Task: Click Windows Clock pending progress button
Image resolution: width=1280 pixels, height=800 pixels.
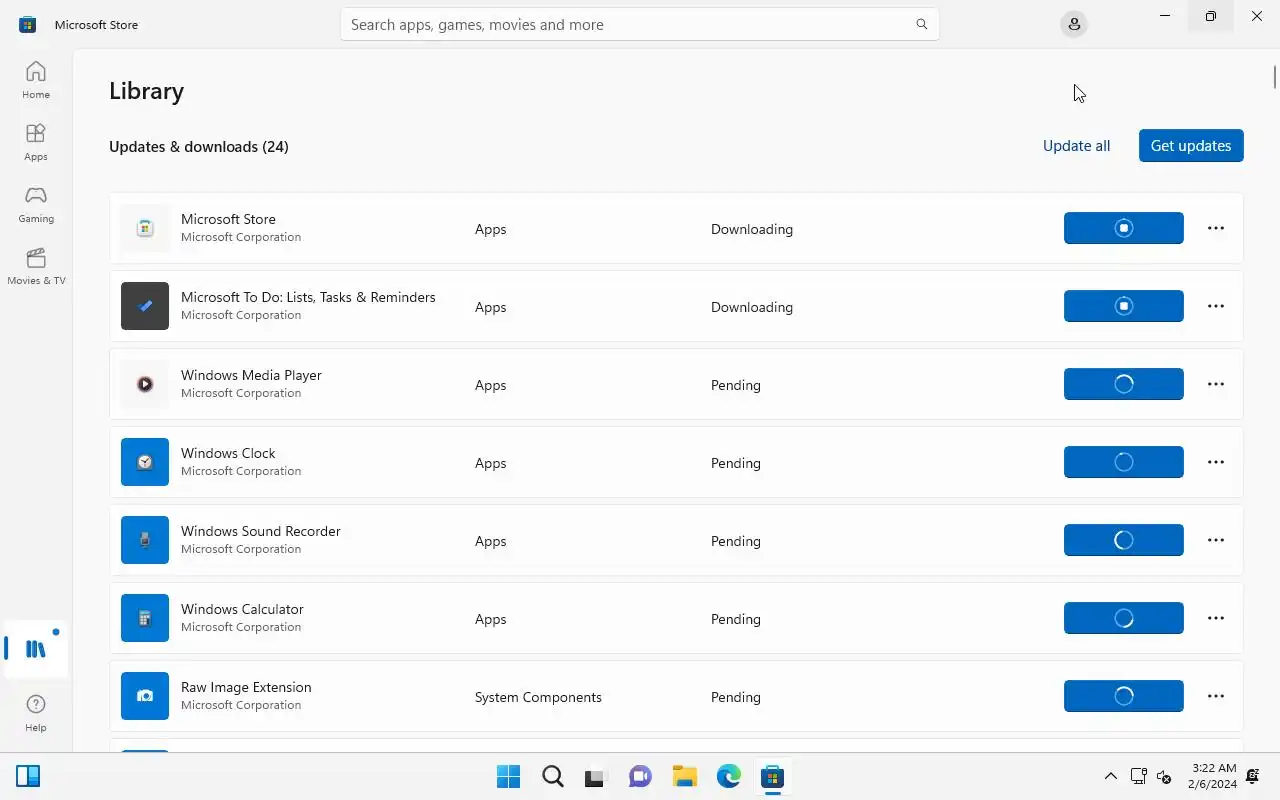Action: [1124, 462]
